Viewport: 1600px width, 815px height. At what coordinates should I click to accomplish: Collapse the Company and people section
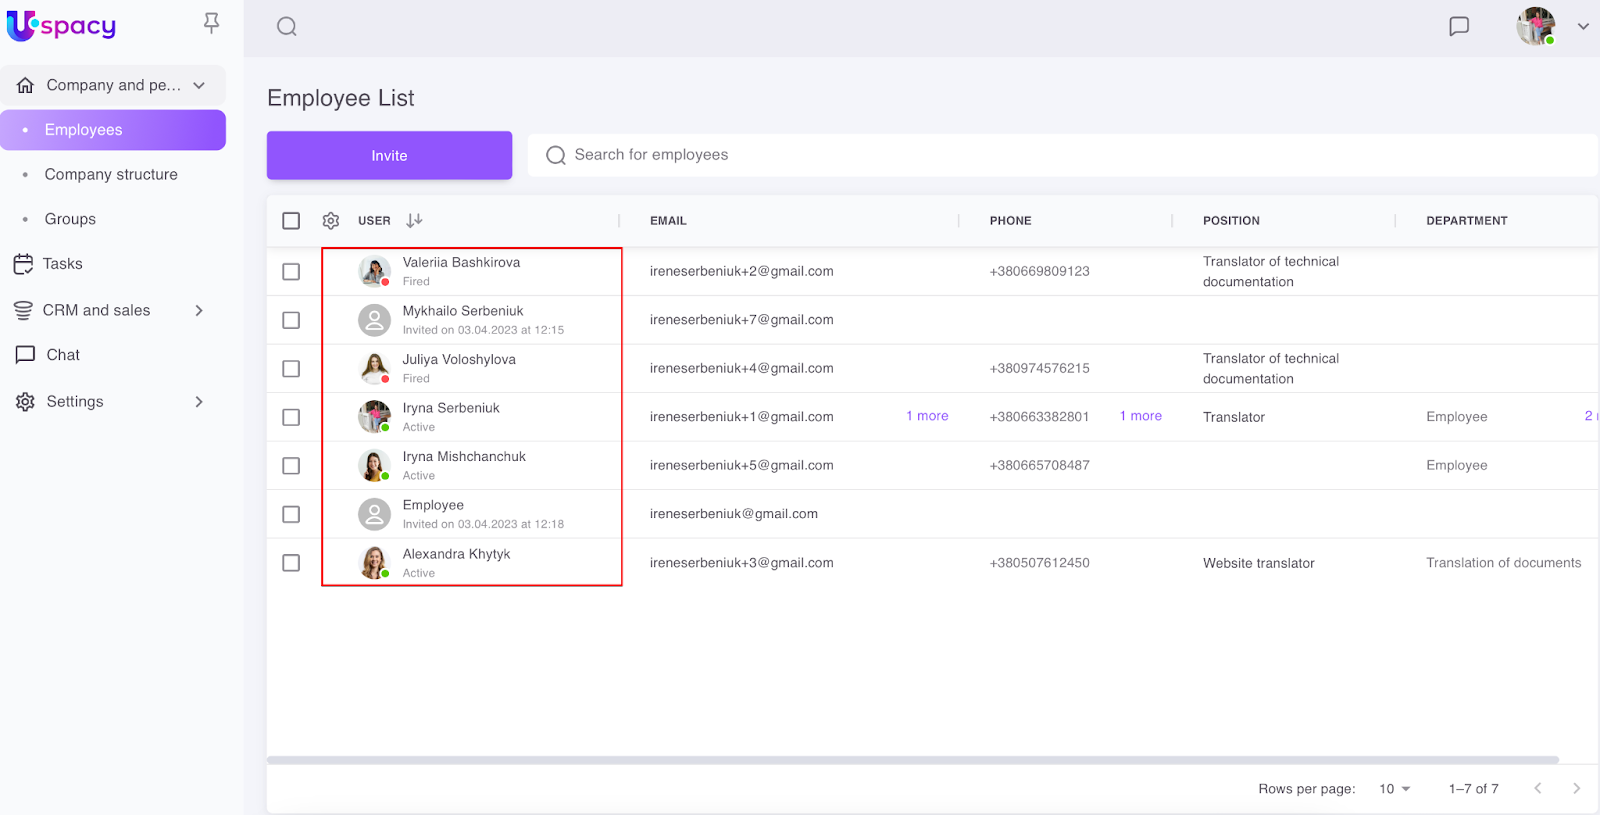click(199, 86)
